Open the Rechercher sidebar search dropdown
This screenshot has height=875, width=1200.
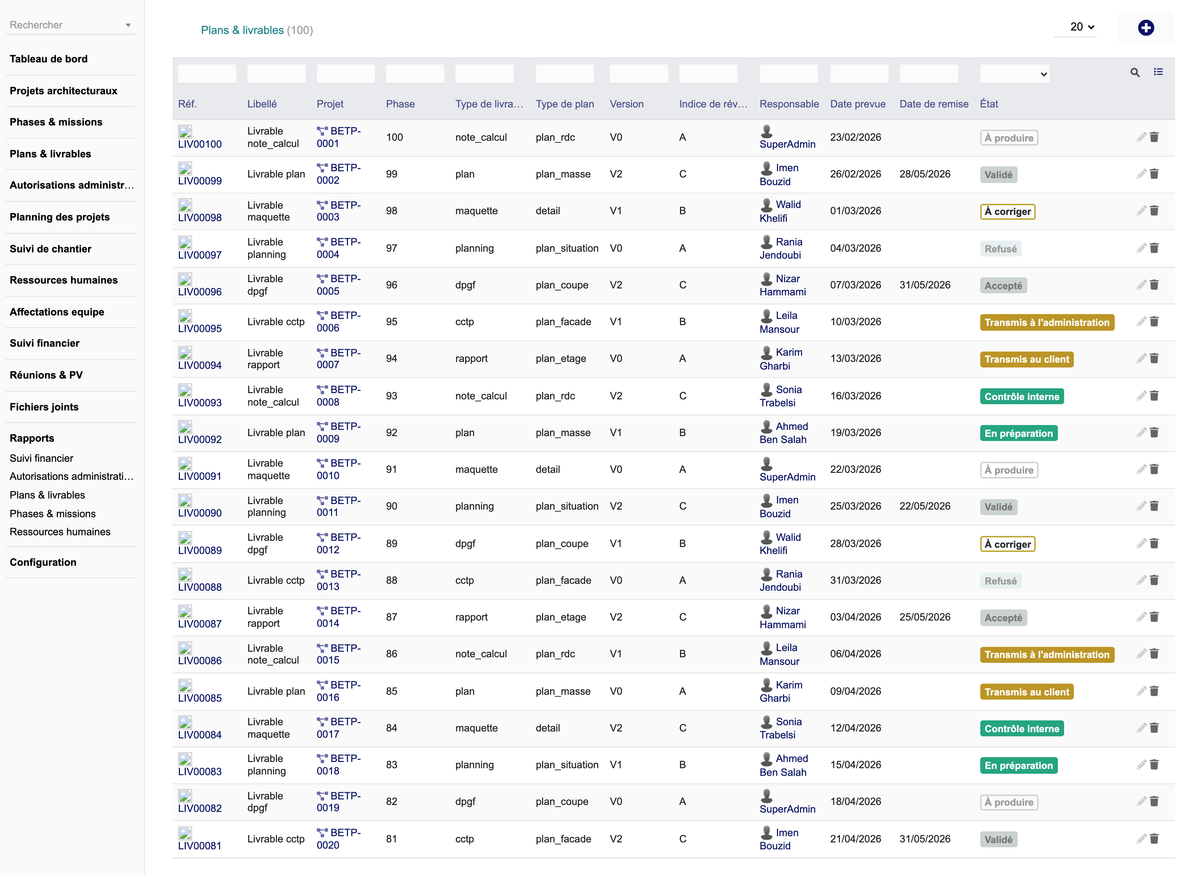coord(70,25)
